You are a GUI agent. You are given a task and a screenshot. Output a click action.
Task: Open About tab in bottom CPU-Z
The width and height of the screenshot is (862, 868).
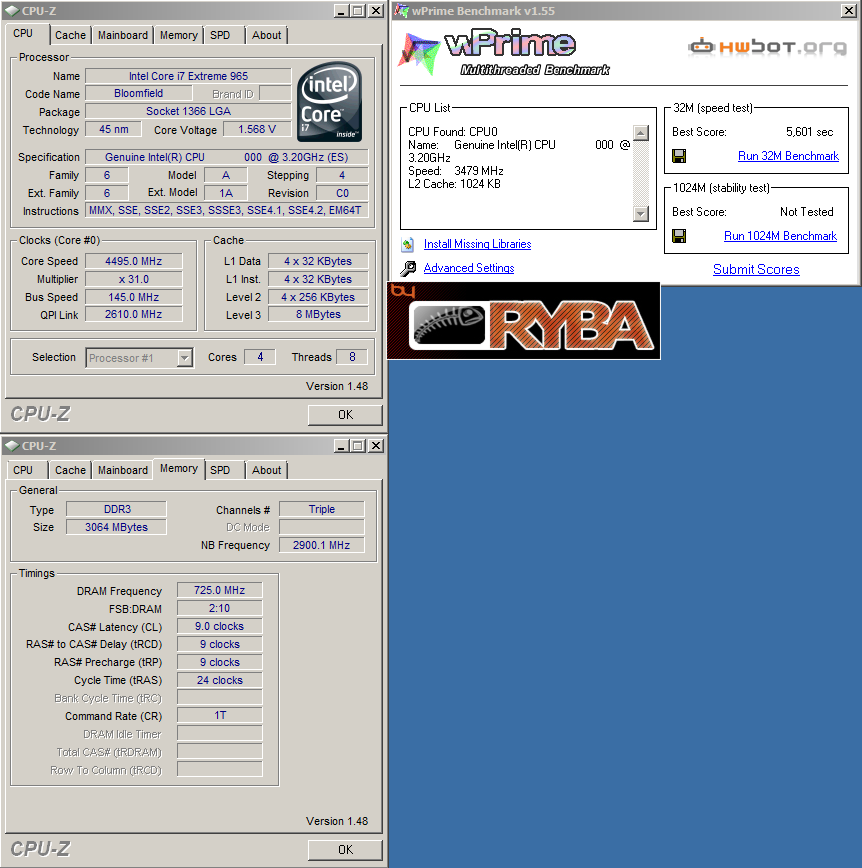[266, 470]
